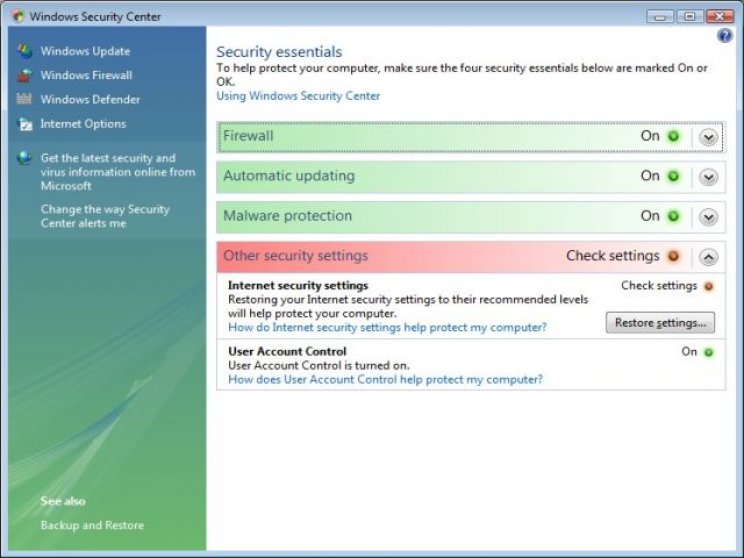Open Windows Update from the sidebar

tap(85, 51)
